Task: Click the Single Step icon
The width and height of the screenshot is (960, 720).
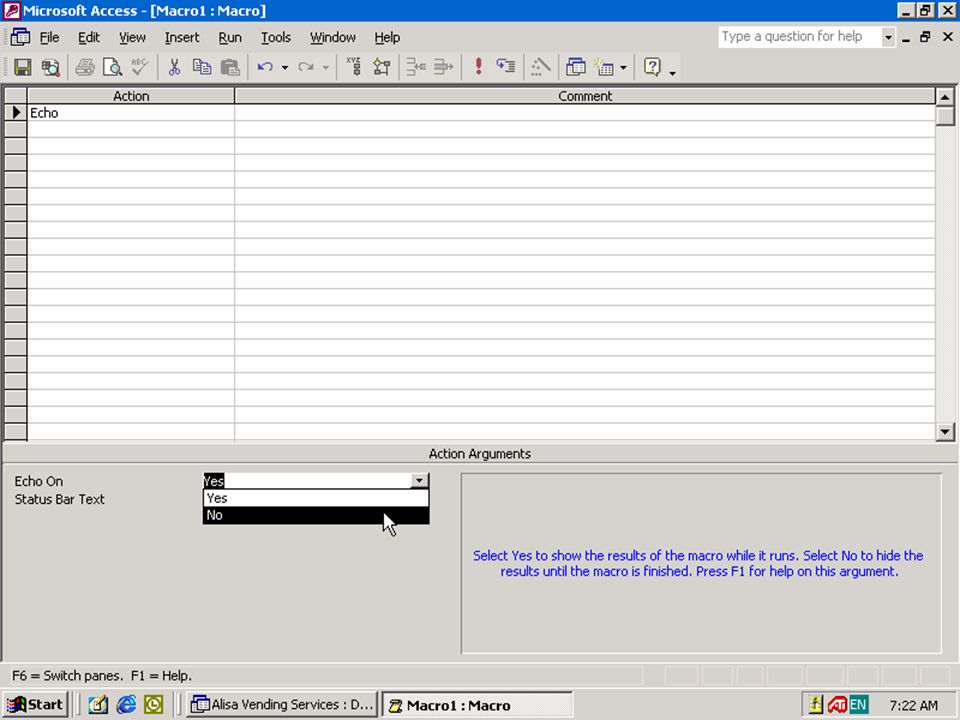Action: click(x=506, y=67)
